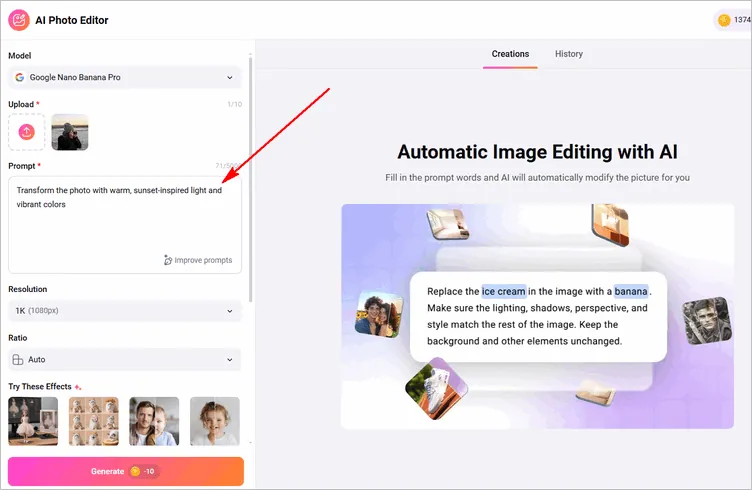752x490 pixels.
Task: Click the AI Photo Editor logo icon
Action: click(19, 20)
